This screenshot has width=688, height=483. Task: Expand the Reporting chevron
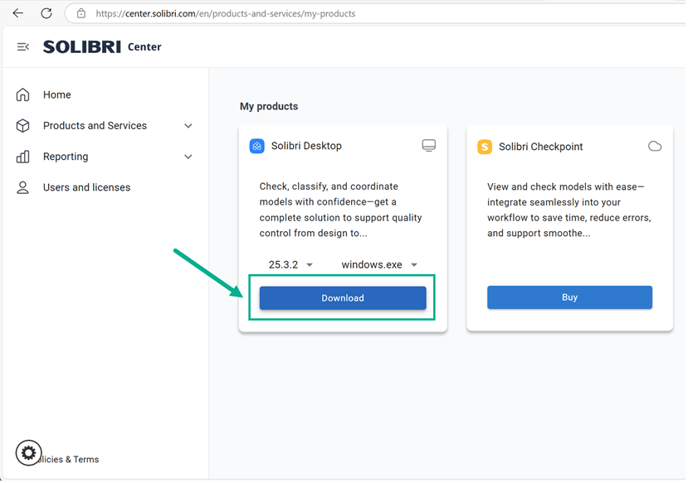(188, 157)
